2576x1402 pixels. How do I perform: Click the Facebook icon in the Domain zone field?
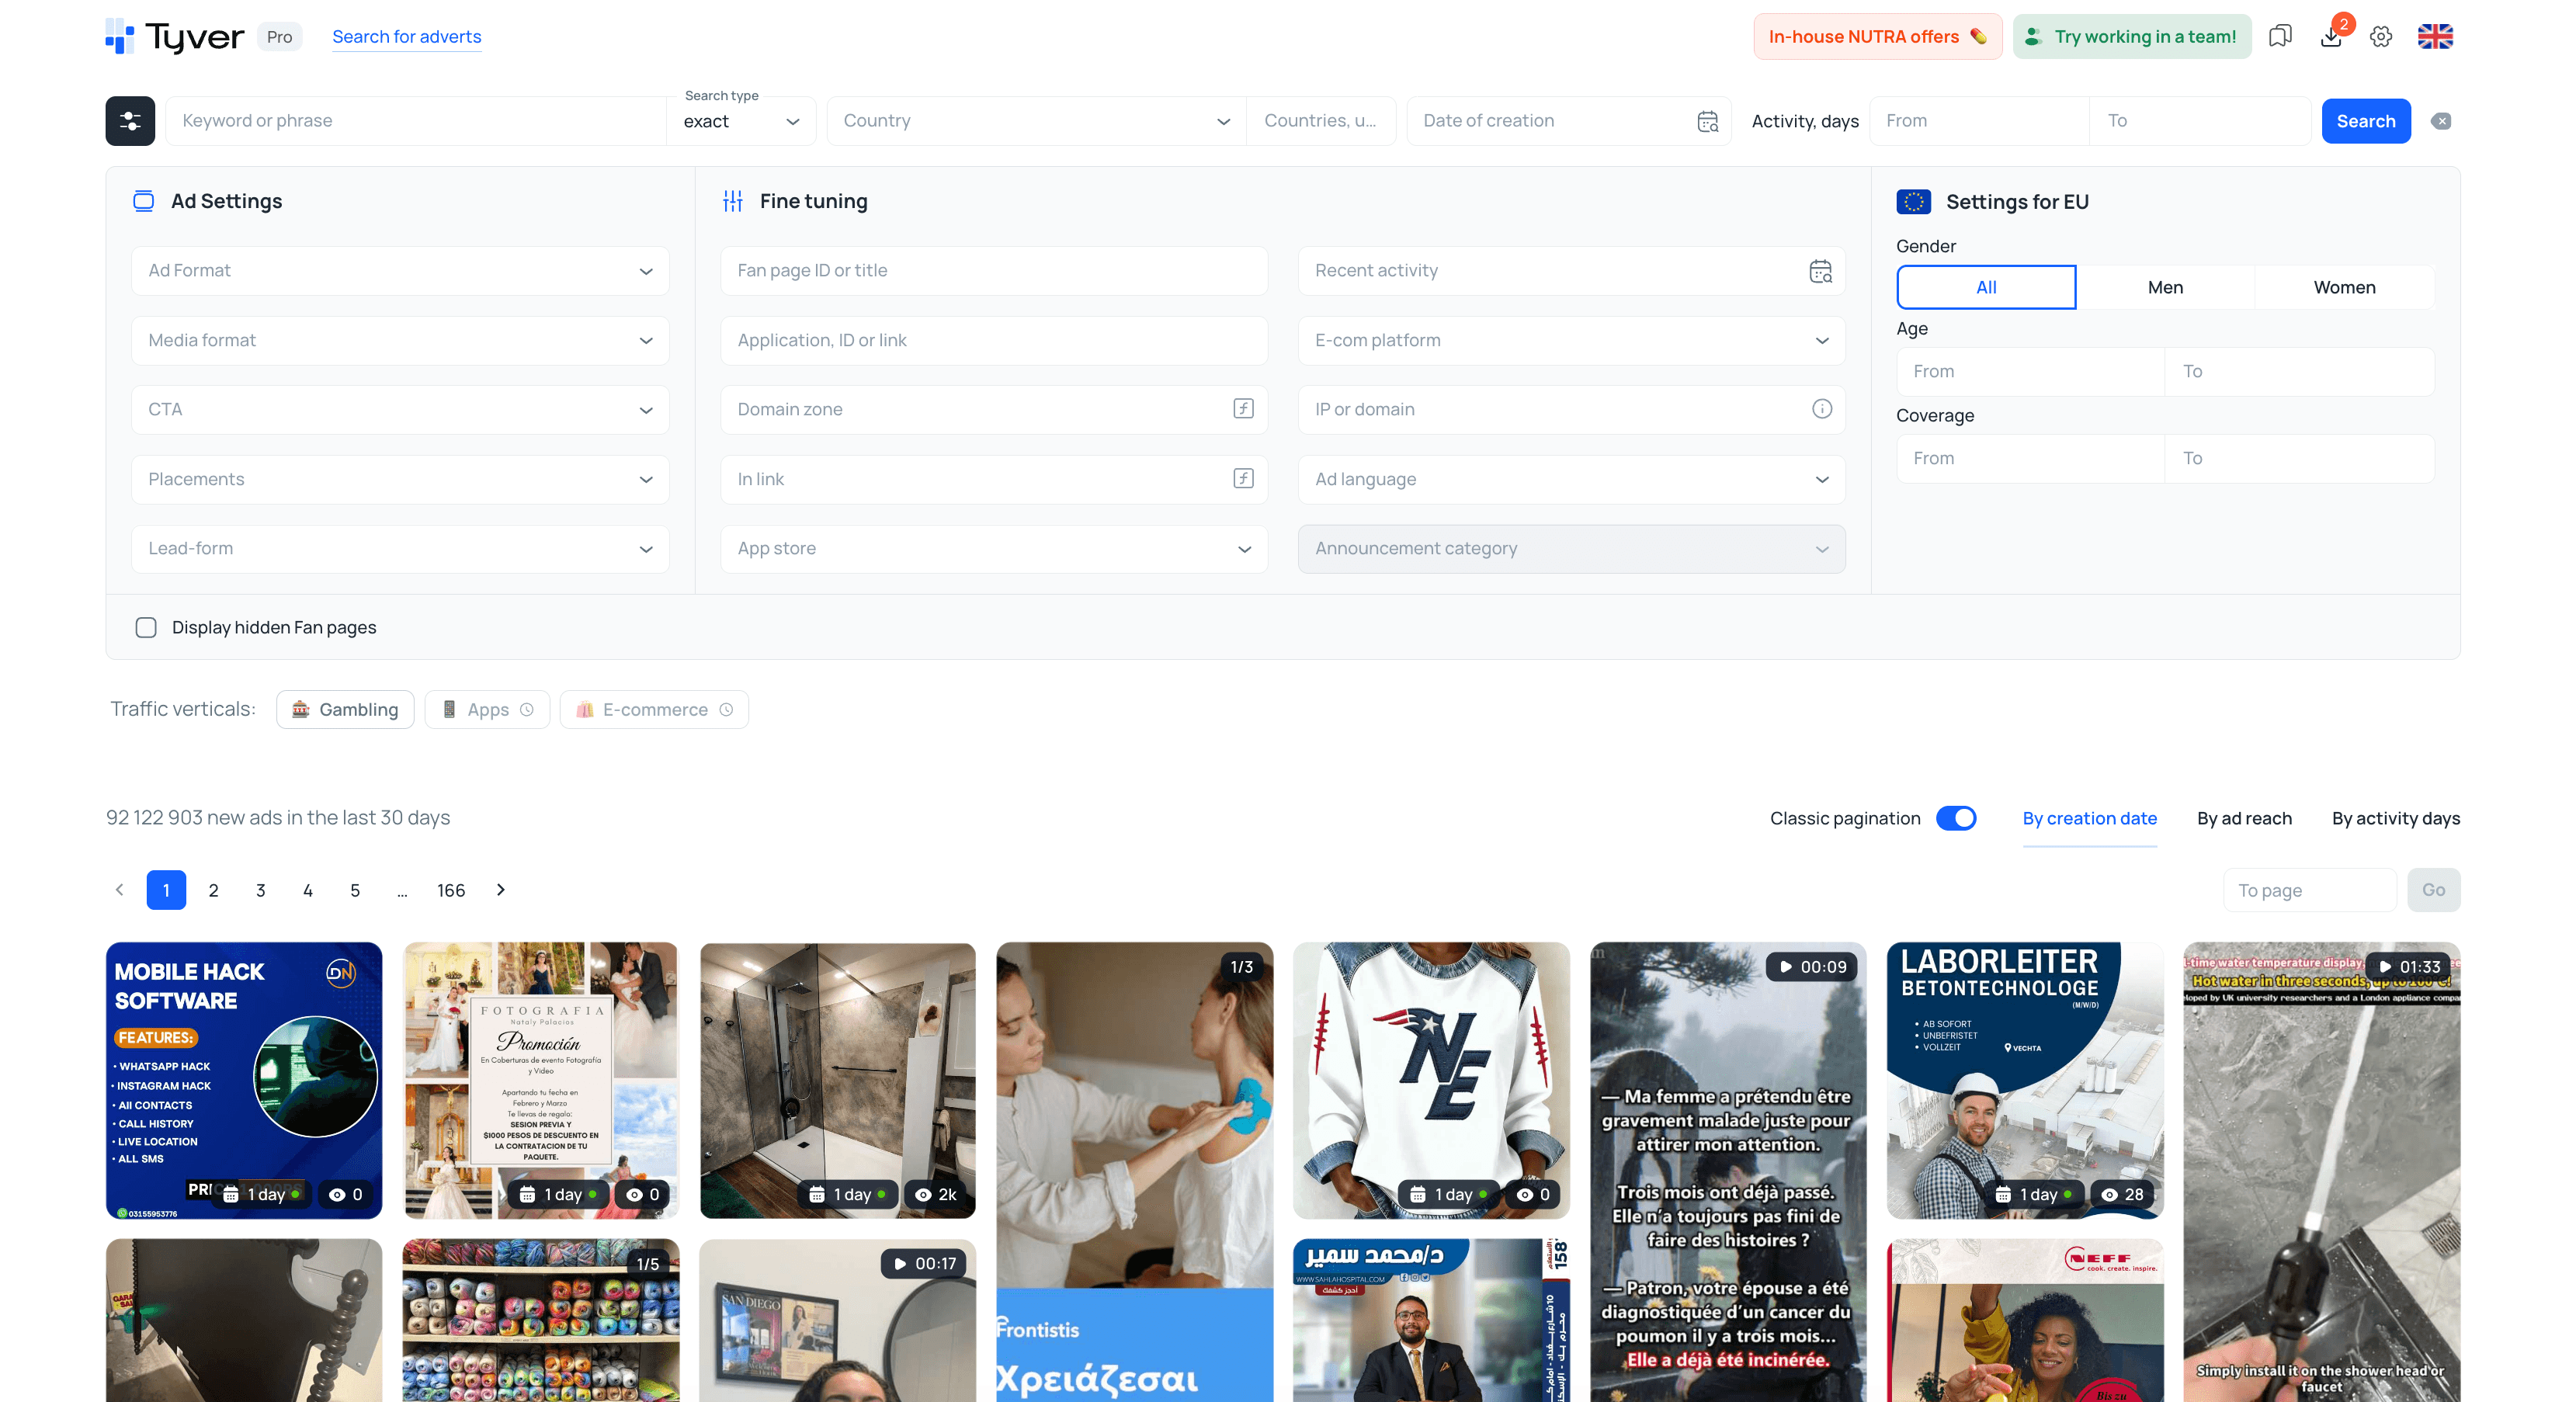coord(1242,409)
